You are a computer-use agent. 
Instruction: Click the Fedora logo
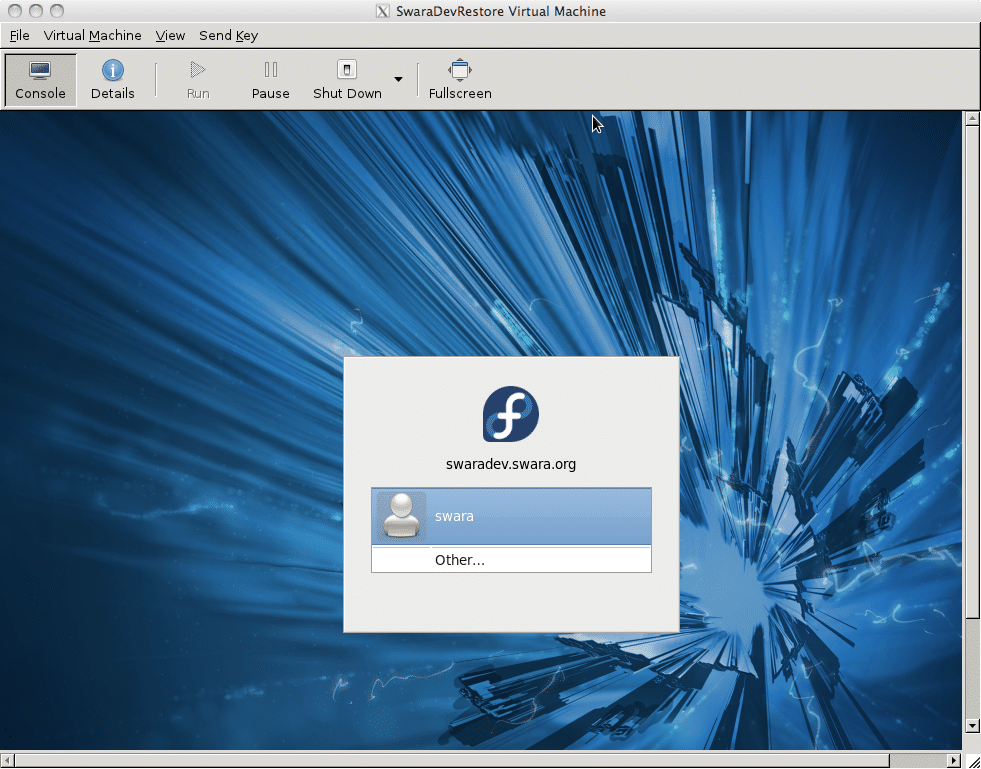tap(511, 414)
